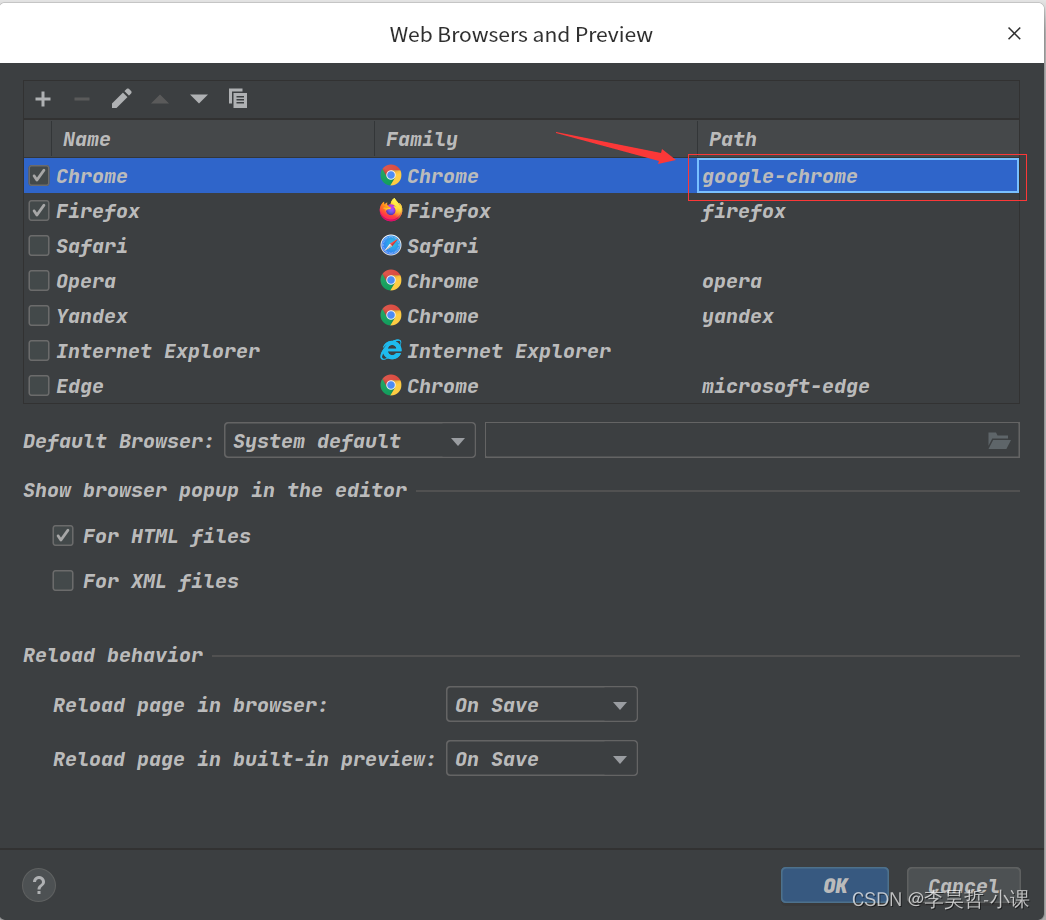The width and height of the screenshot is (1046, 920).
Task: Move browser up with the up arrow
Action: (160, 99)
